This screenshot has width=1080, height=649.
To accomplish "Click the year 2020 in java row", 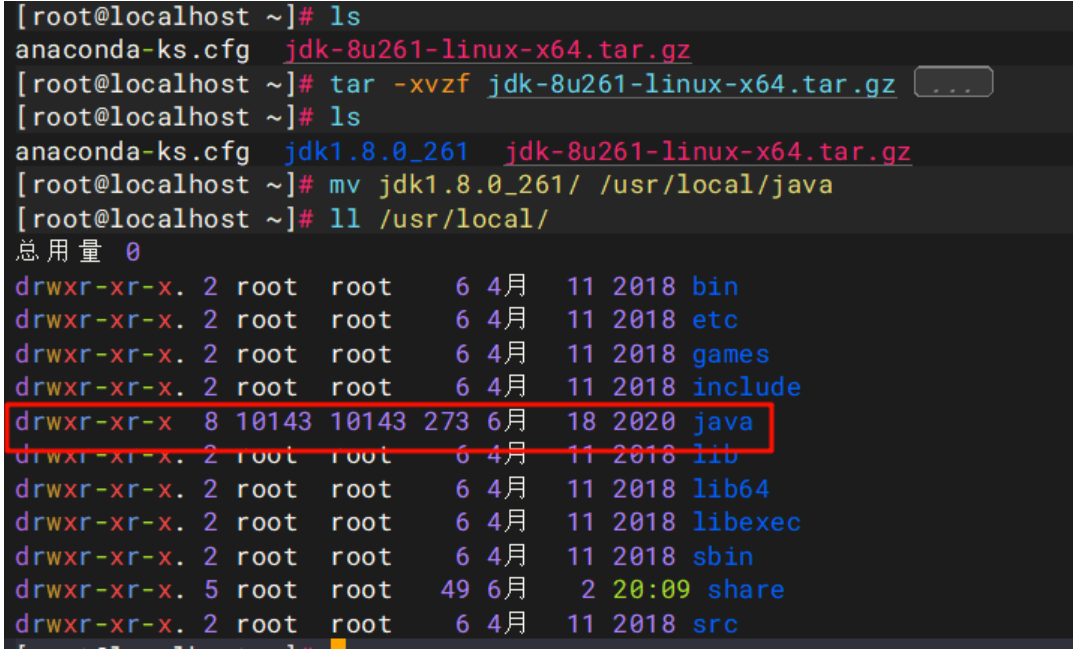I will click(644, 422).
